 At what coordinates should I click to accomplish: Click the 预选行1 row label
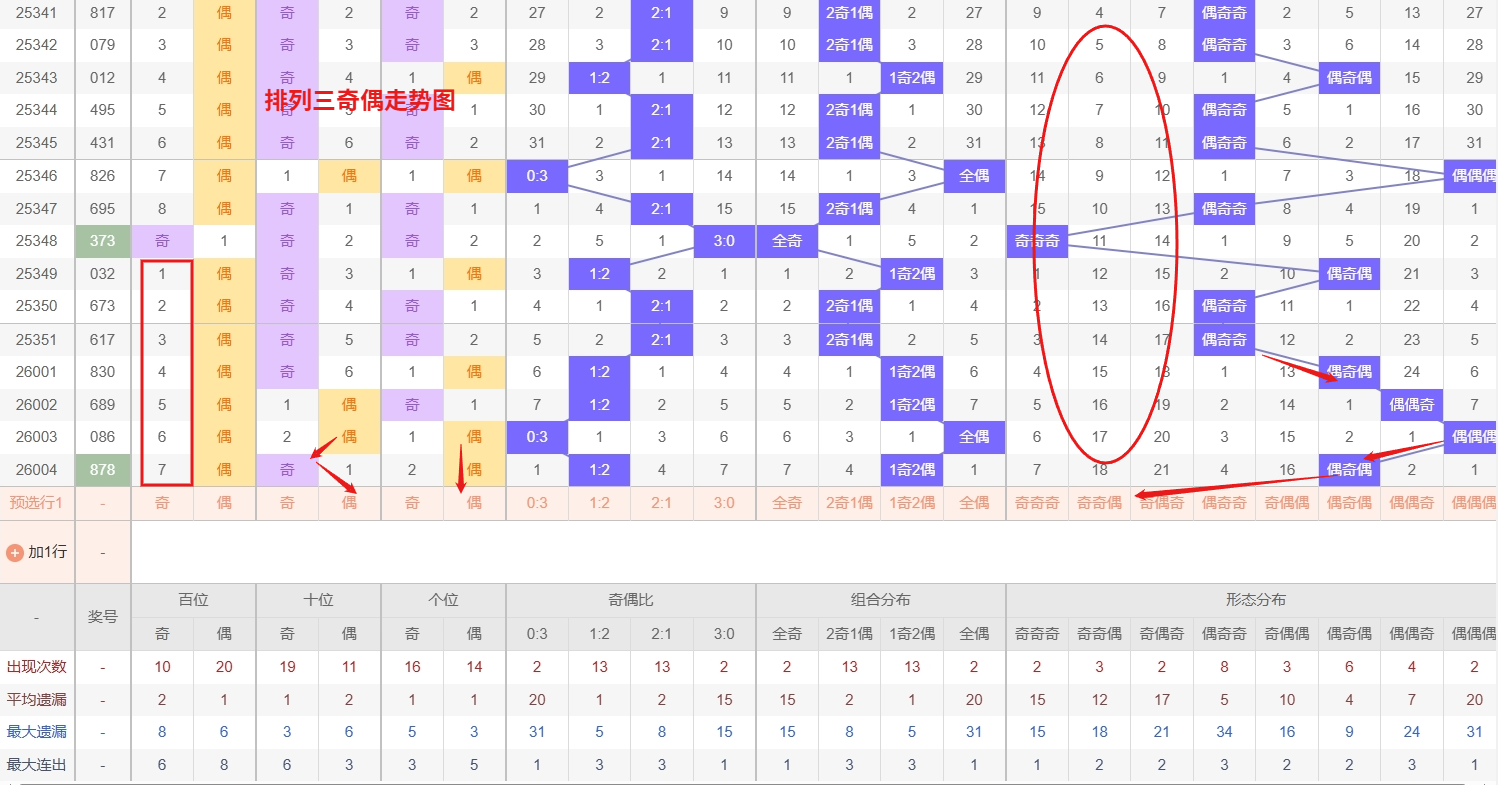[37, 503]
